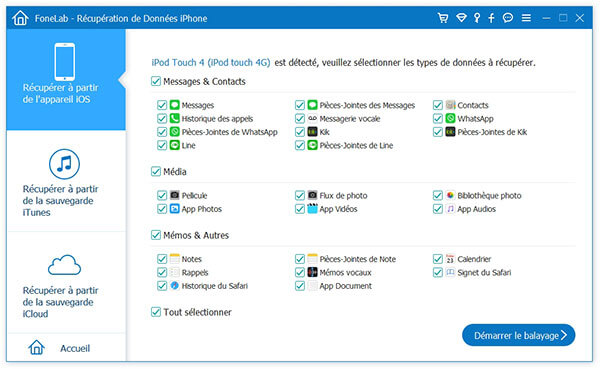Viewport: 600px width, 369px height.
Task: Click the Messagerie vocale label
Action: 350,119
